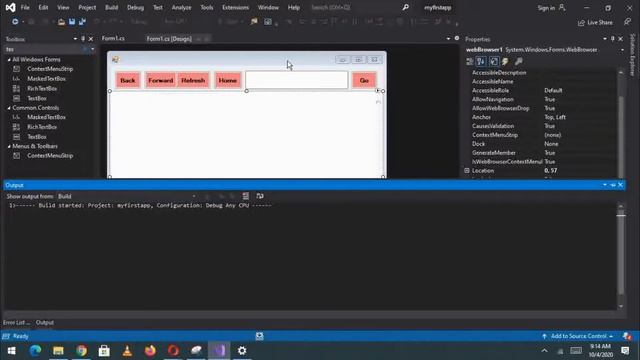The width and height of the screenshot is (640, 360).
Task: Toggle Categorized view in Properties panel
Action: click(470, 61)
